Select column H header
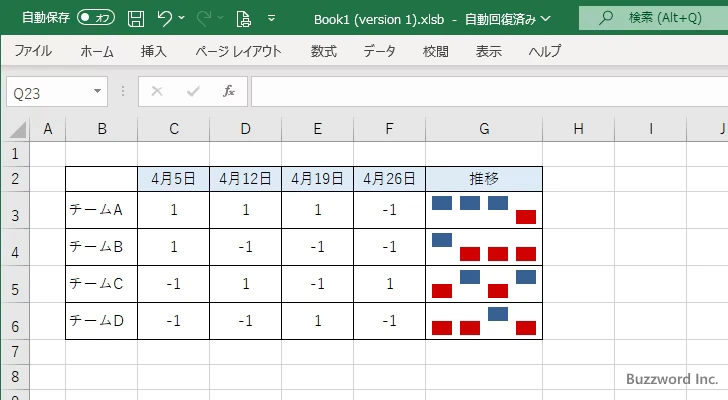The height and width of the screenshot is (400, 728). pos(578,129)
